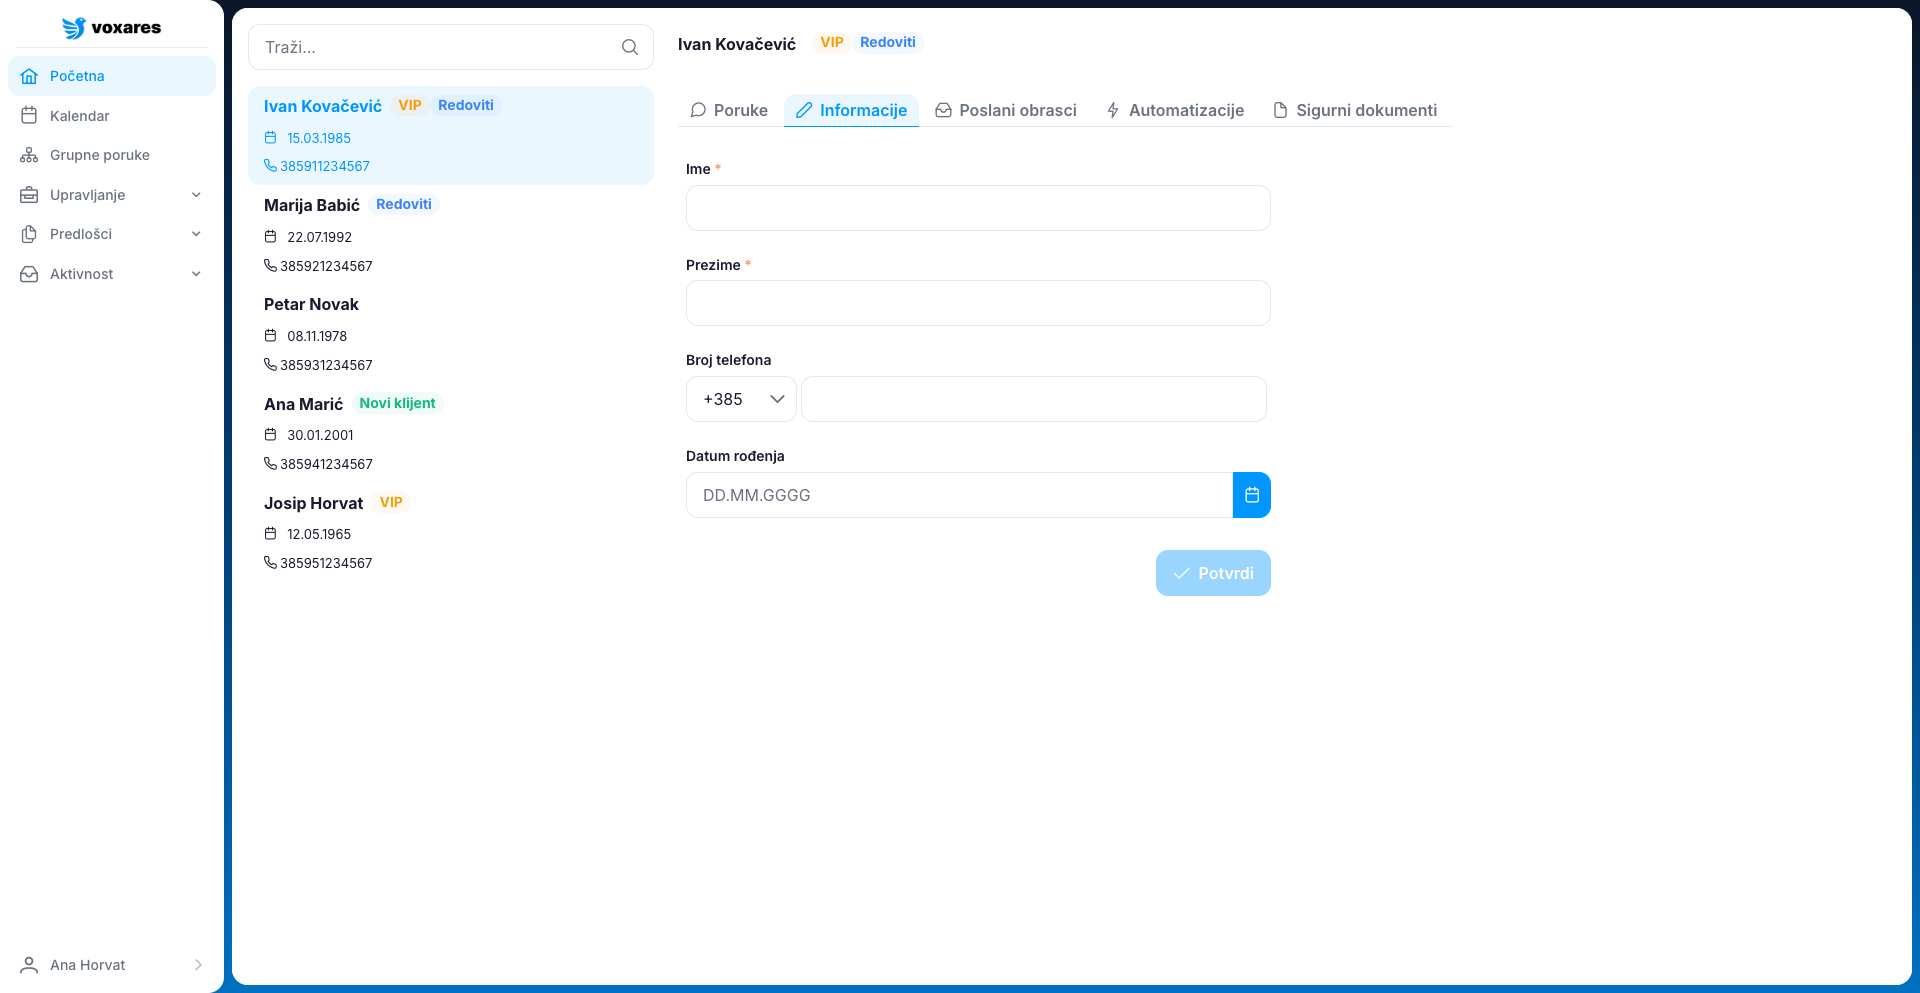
Task: Go to Grupne poruke in sidebar
Action: click(99, 155)
